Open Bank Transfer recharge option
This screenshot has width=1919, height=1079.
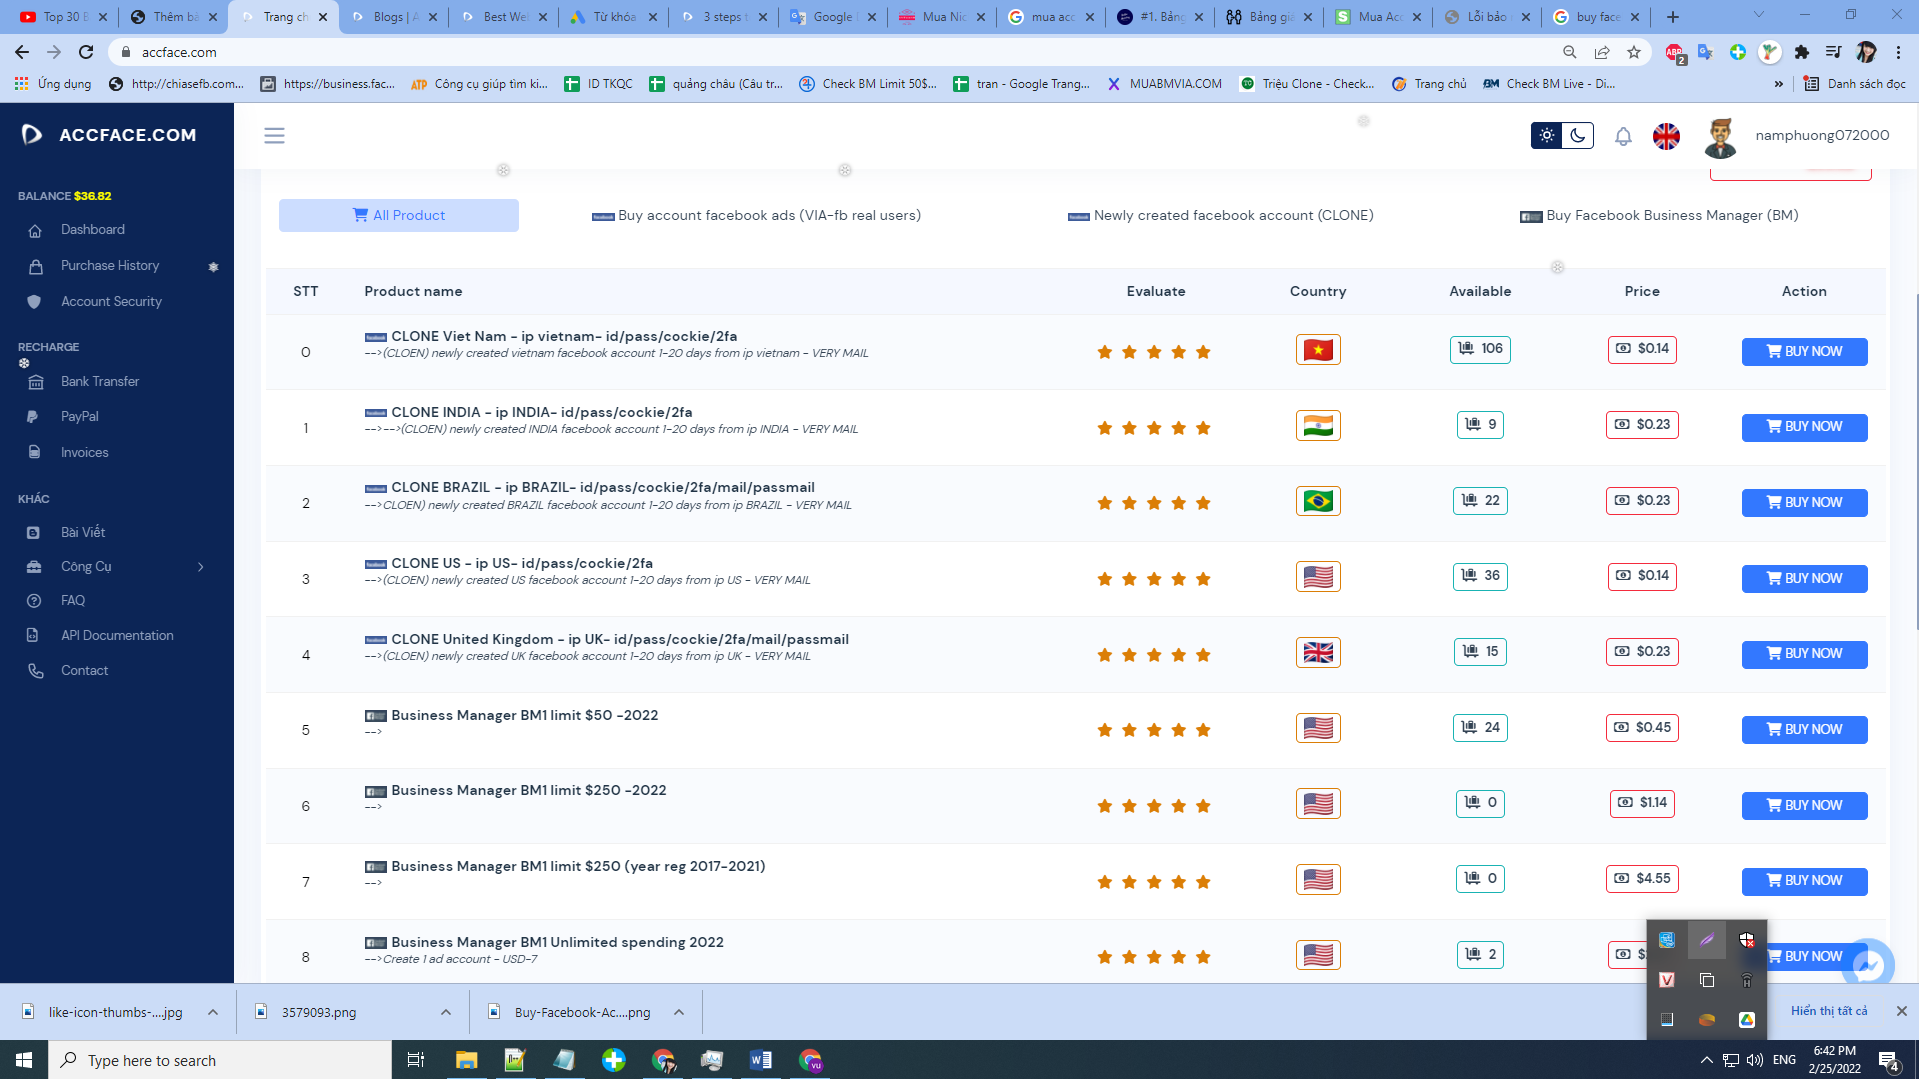tap(100, 381)
